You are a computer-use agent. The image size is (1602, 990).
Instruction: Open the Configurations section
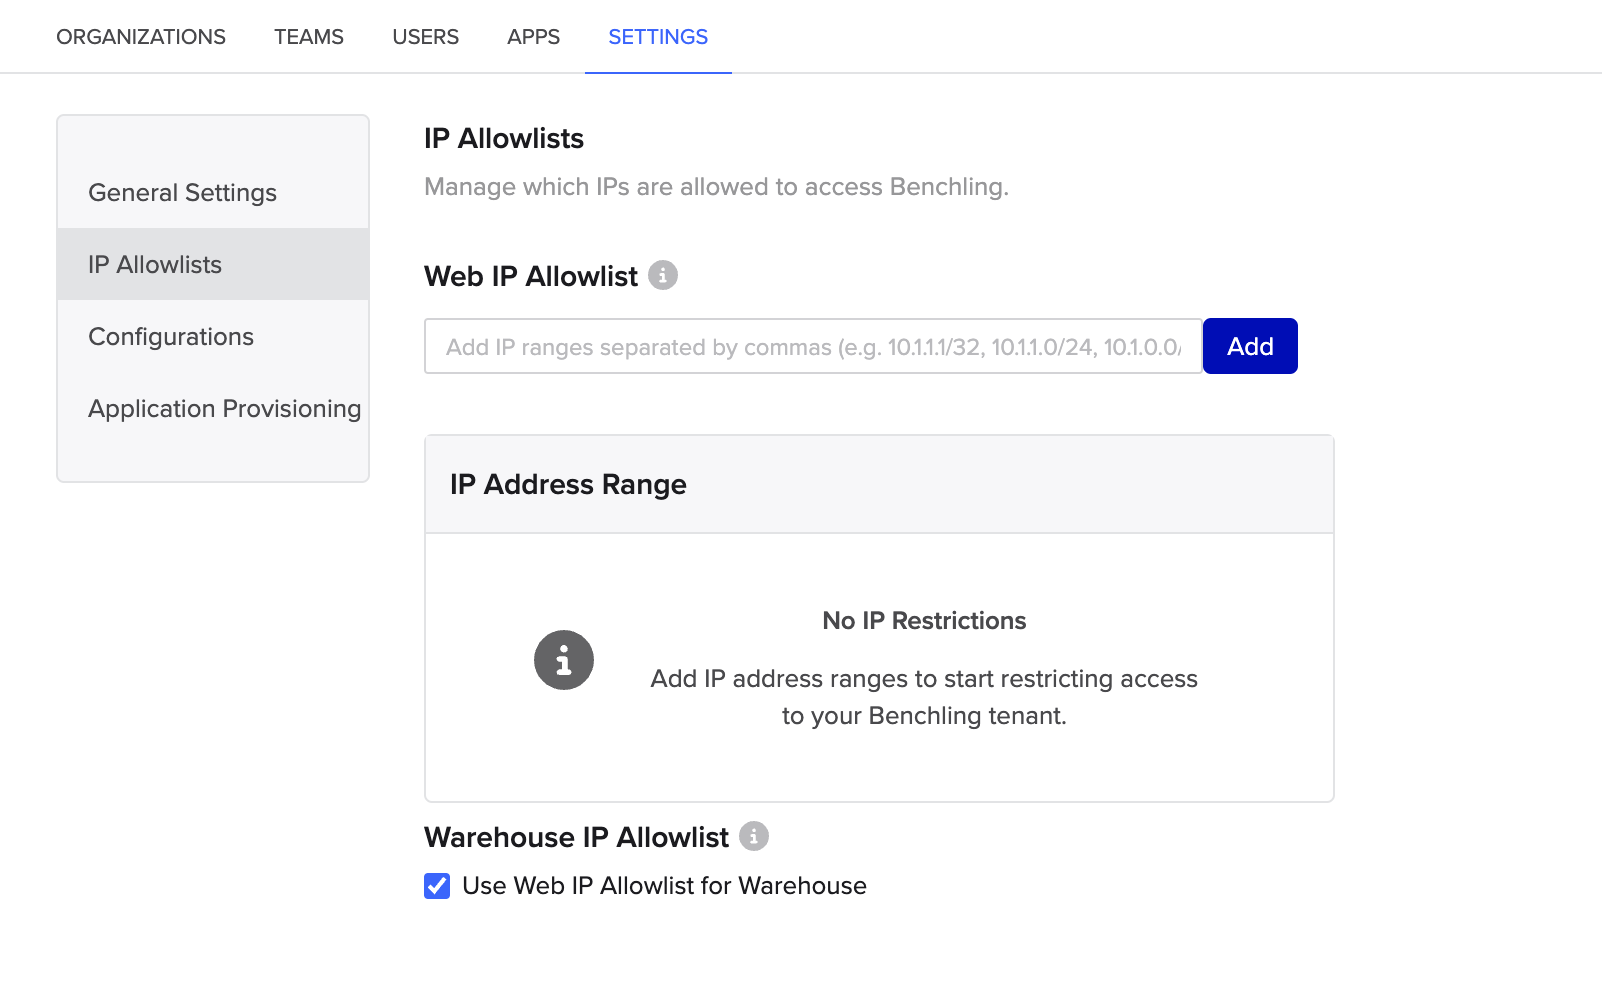pos(171,336)
